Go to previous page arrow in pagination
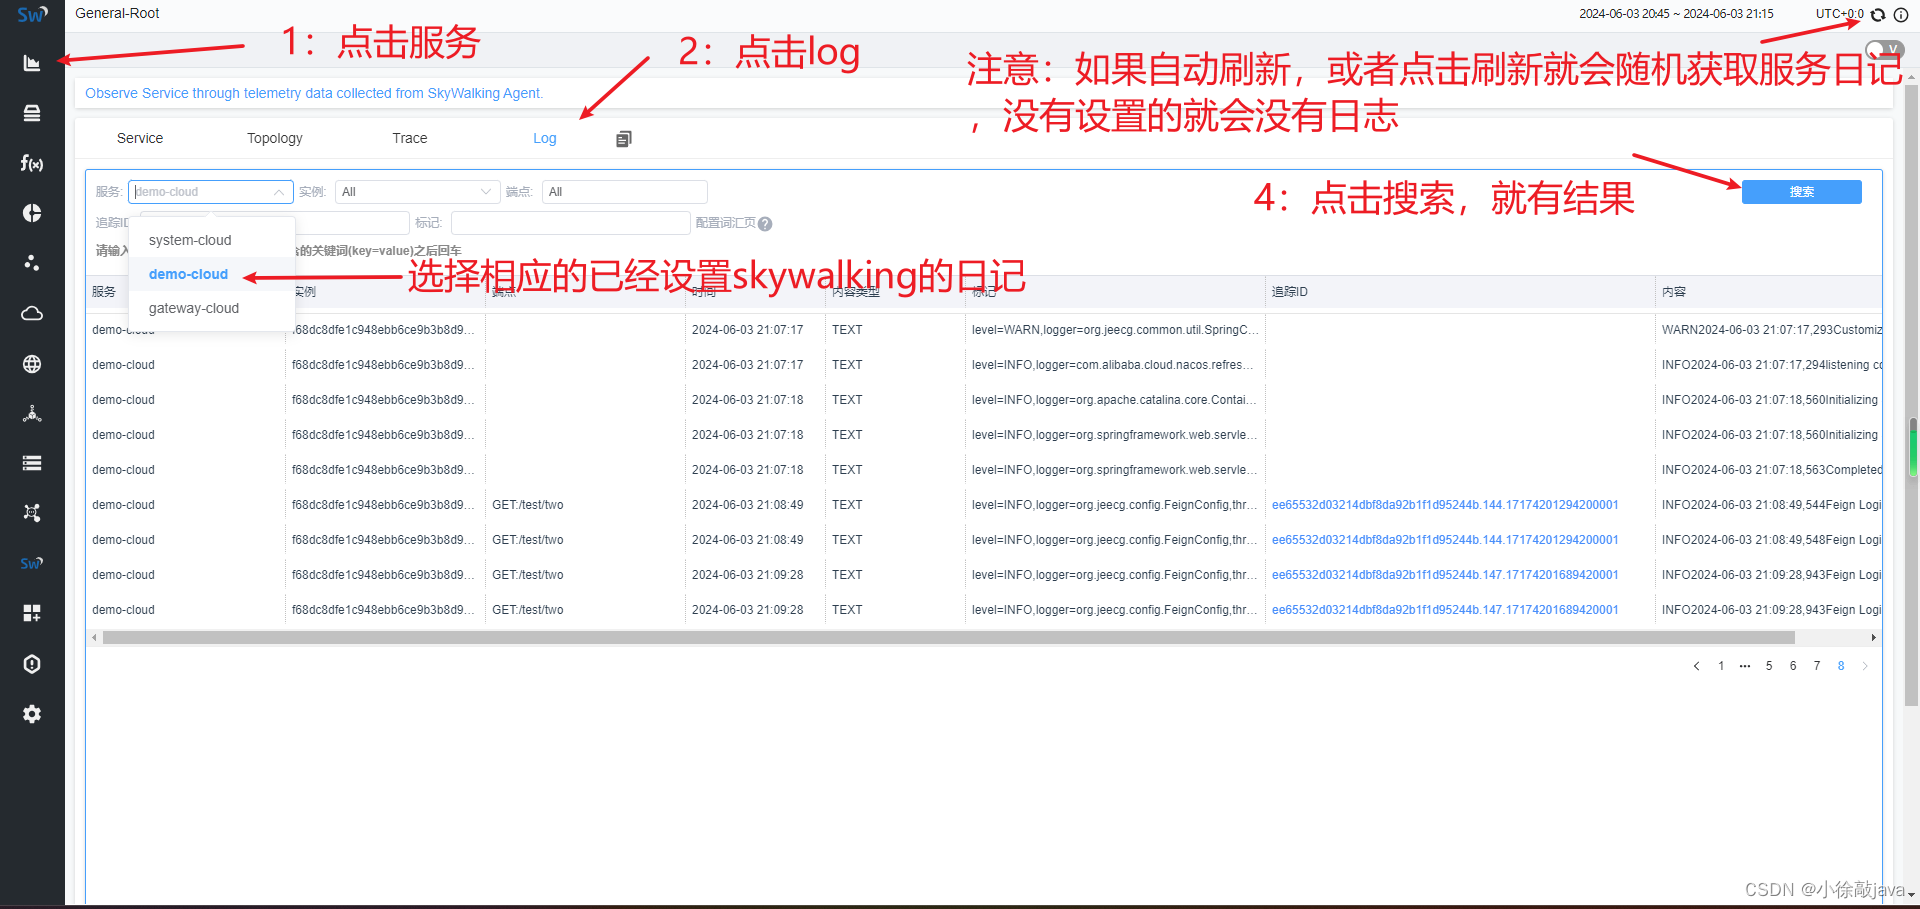 (x=1697, y=666)
